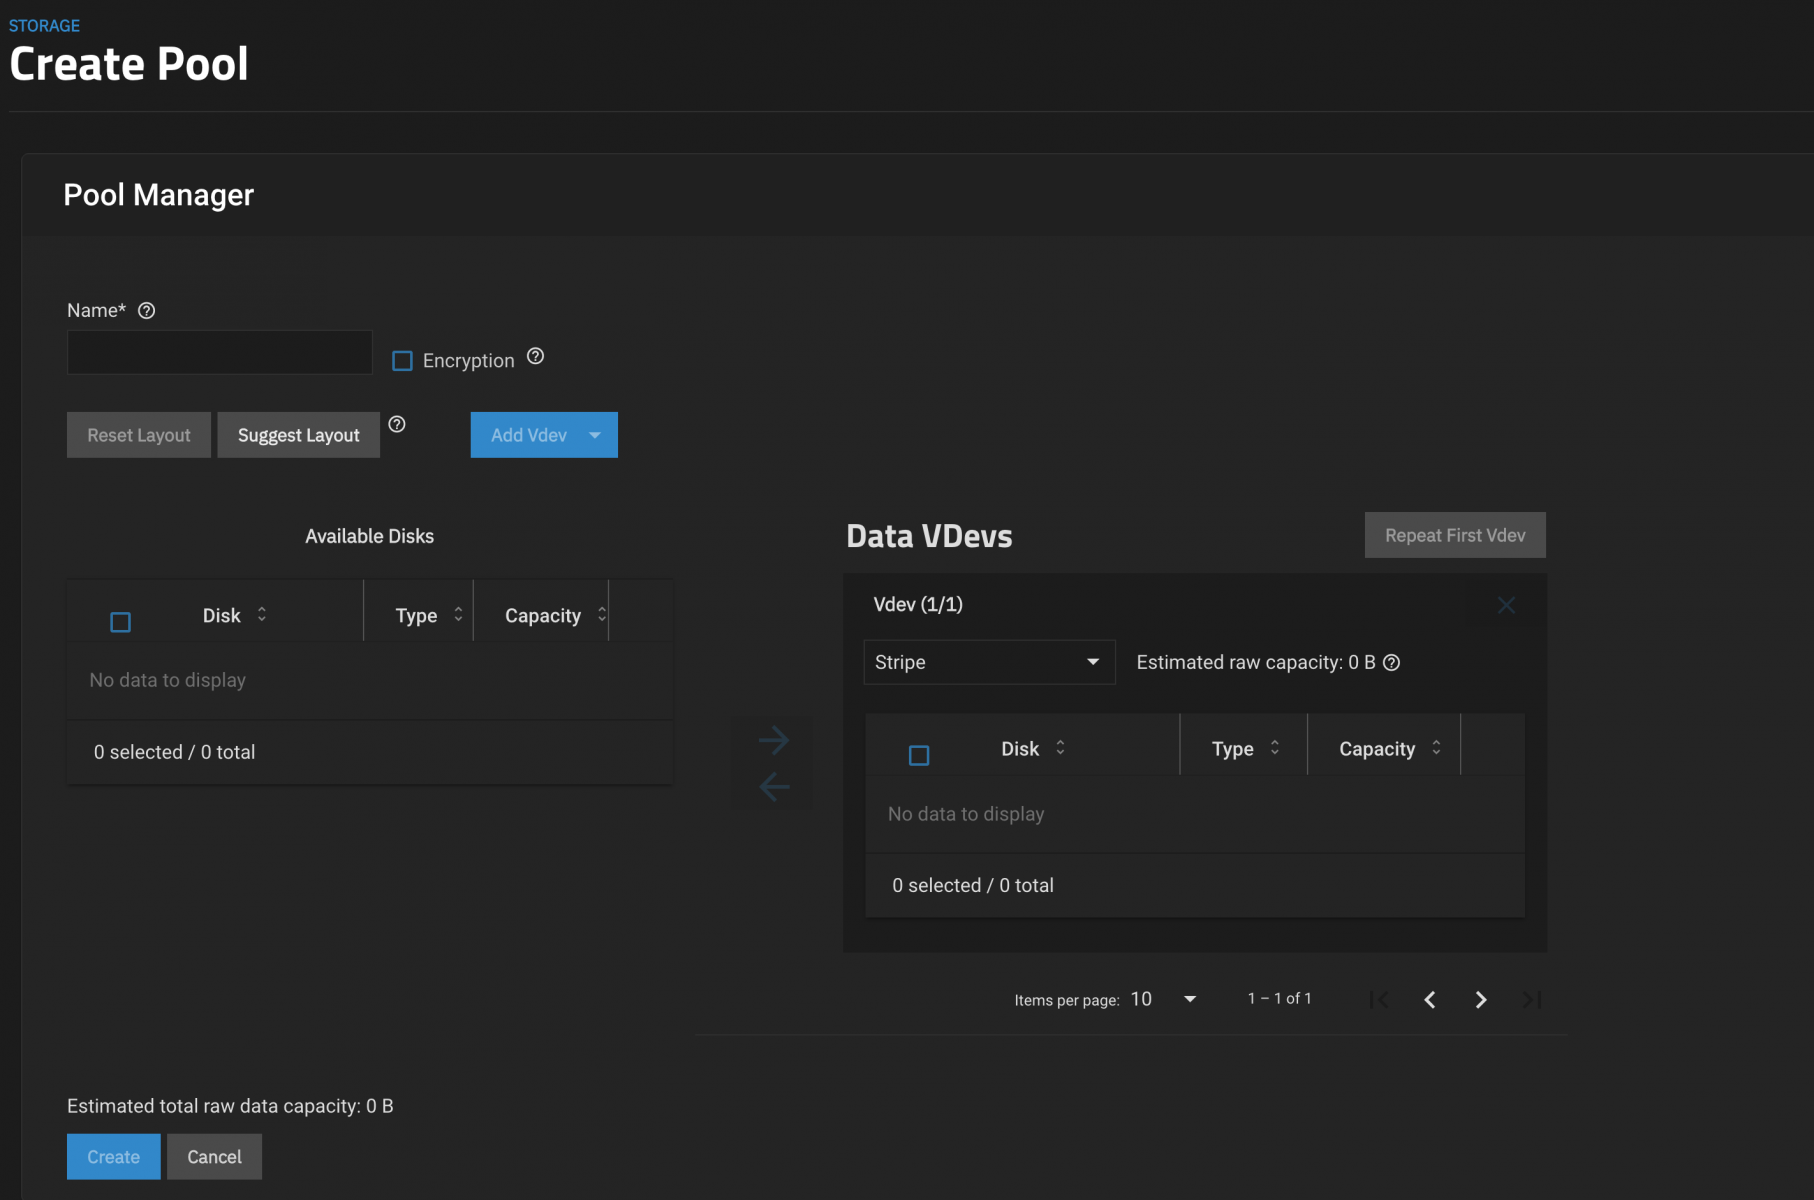Follow the STORAGE breadcrumb link
1814x1200 pixels.
[44, 25]
